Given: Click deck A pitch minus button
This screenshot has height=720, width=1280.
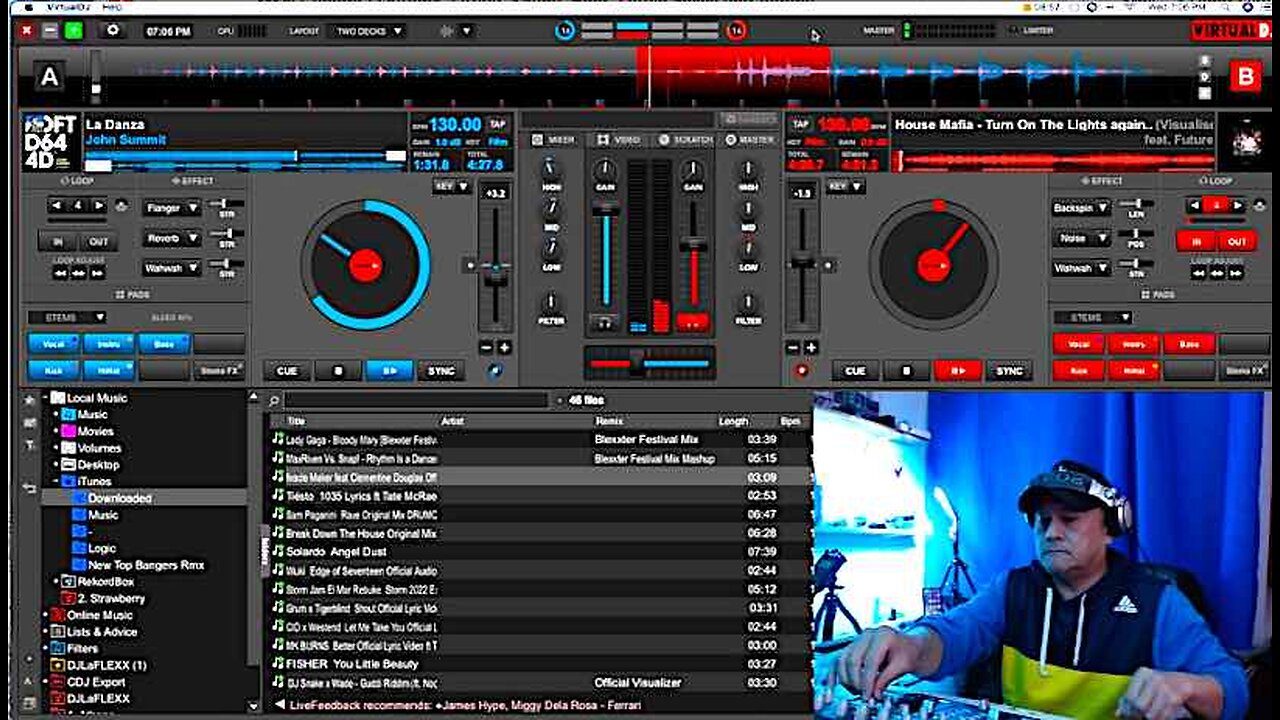Looking at the screenshot, I should [486, 348].
